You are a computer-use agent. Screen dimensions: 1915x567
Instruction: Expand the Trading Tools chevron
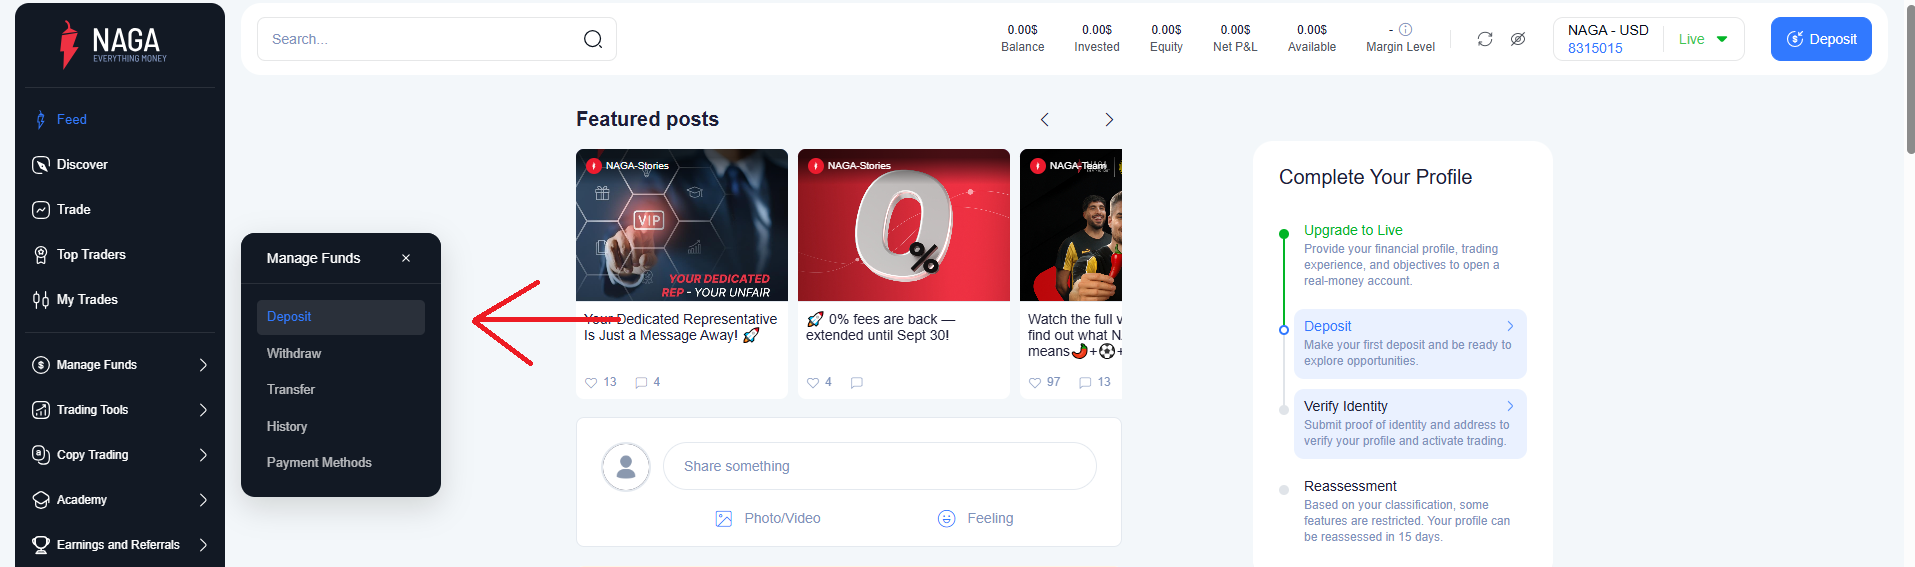click(x=203, y=410)
